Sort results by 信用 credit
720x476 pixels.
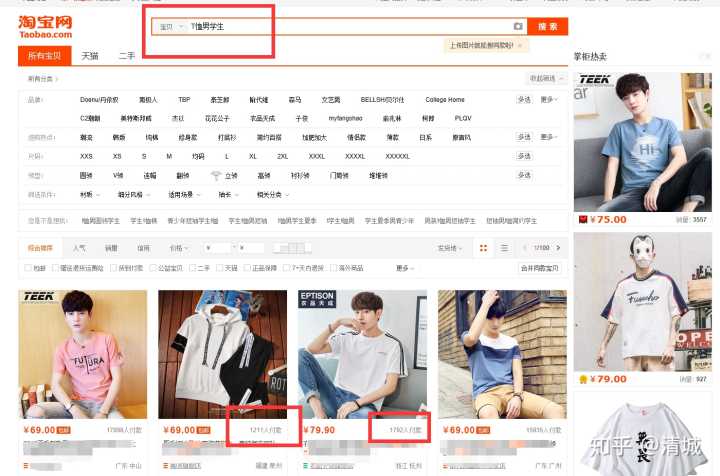pyautogui.click(x=143, y=248)
